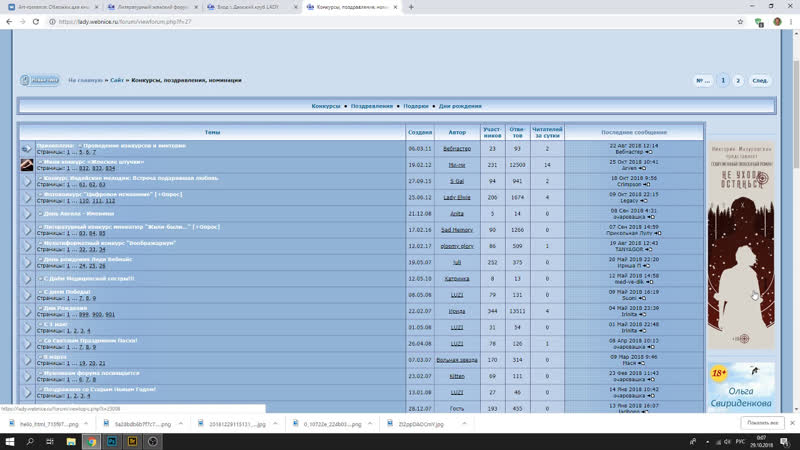View site information icon in address bar
The height and width of the screenshot is (450, 800).
(x=52, y=22)
